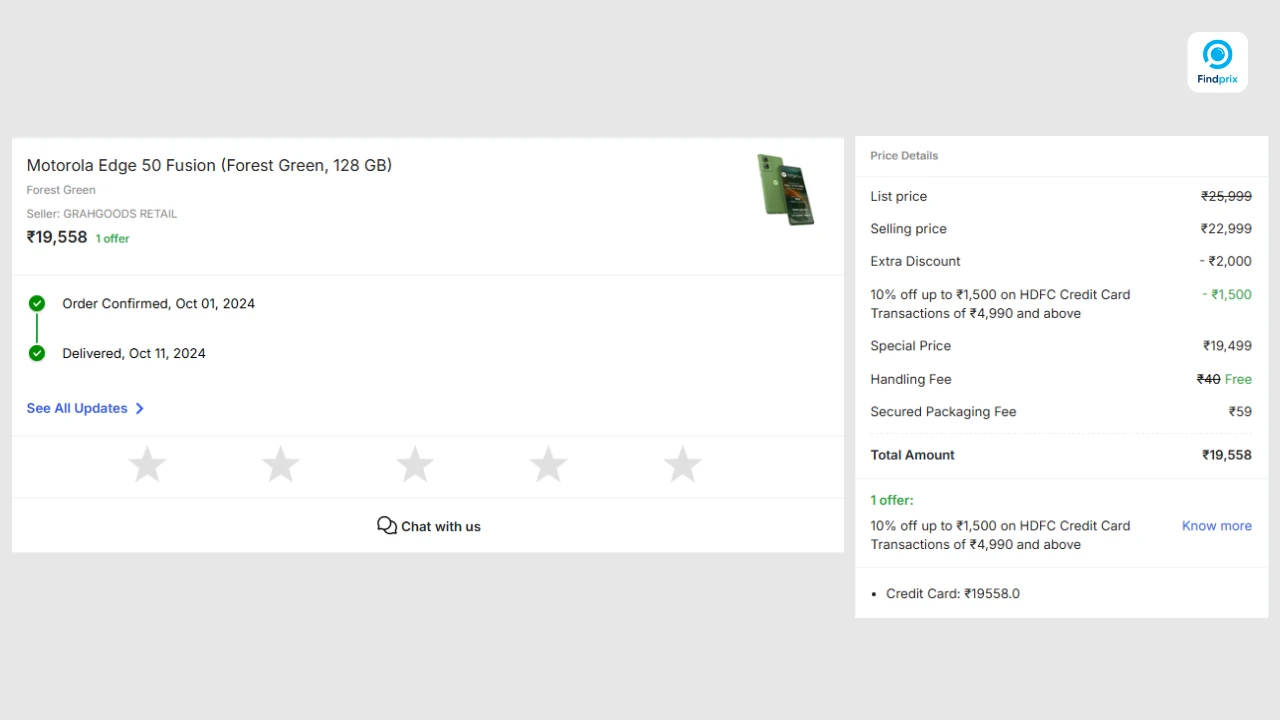
Task: Click the Total Amount label
Action: tap(912, 455)
